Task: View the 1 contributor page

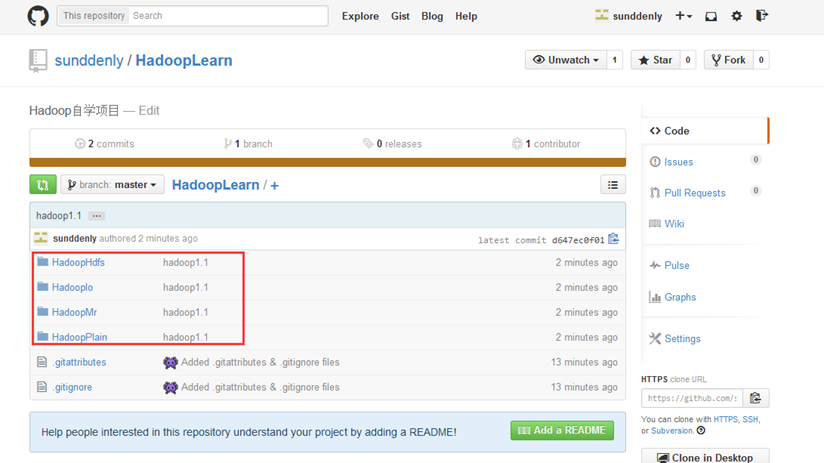Action: pos(546,143)
